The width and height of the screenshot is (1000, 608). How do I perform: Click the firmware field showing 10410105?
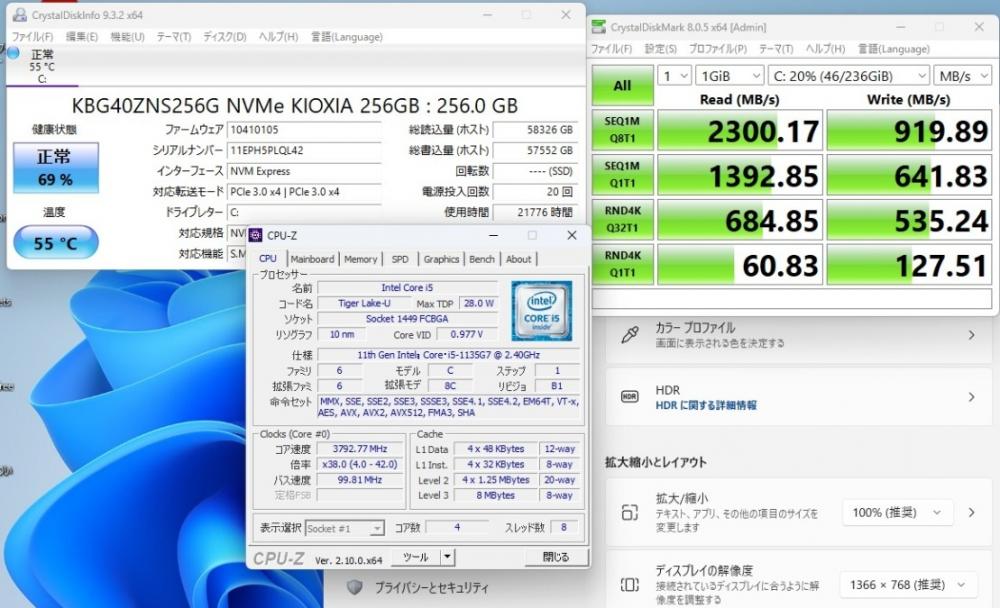coord(304,130)
